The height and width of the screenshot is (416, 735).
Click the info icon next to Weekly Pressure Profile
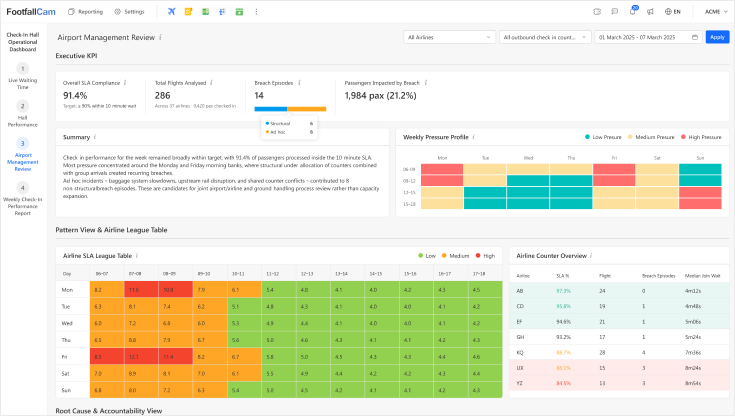pyautogui.click(x=473, y=136)
